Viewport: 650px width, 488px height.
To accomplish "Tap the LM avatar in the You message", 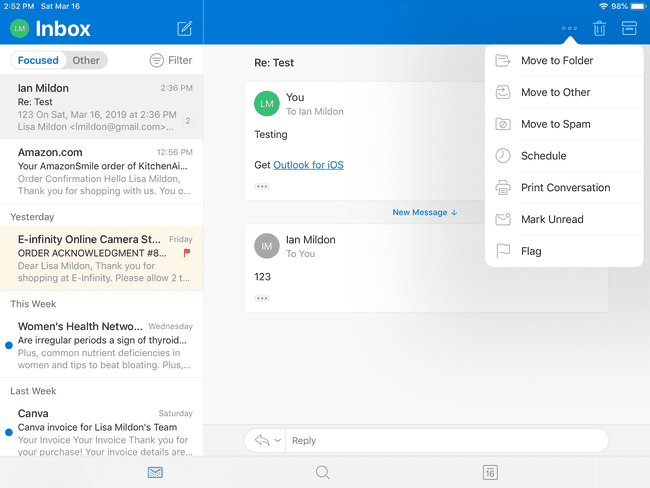I will coord(267,104).
